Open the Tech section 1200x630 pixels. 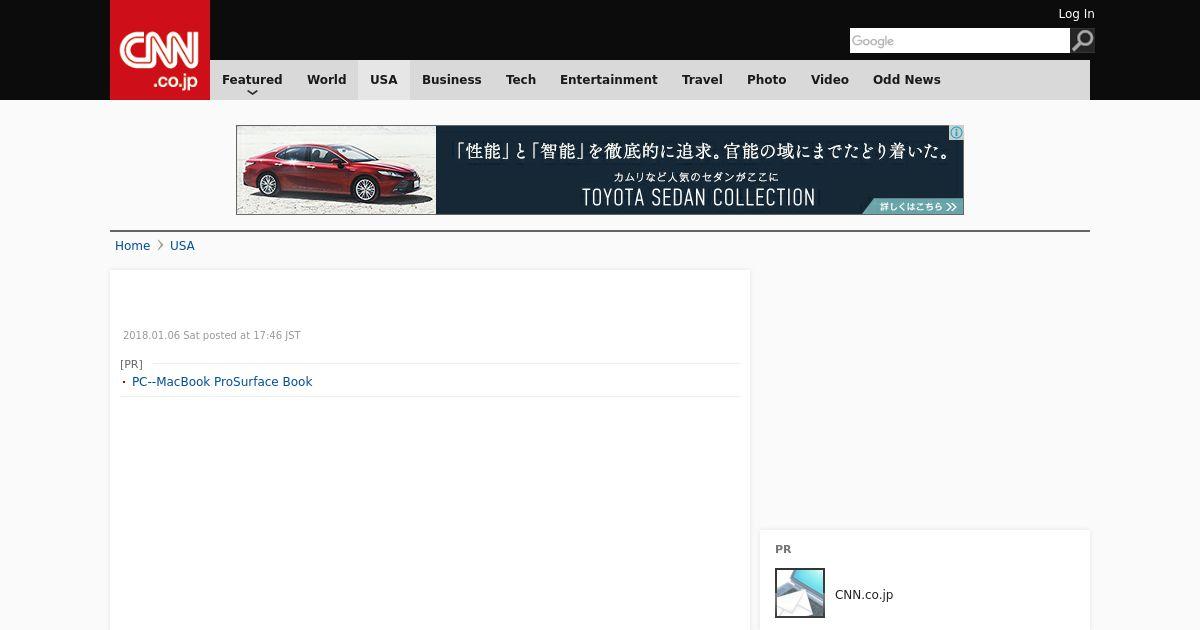pos(521,80)
